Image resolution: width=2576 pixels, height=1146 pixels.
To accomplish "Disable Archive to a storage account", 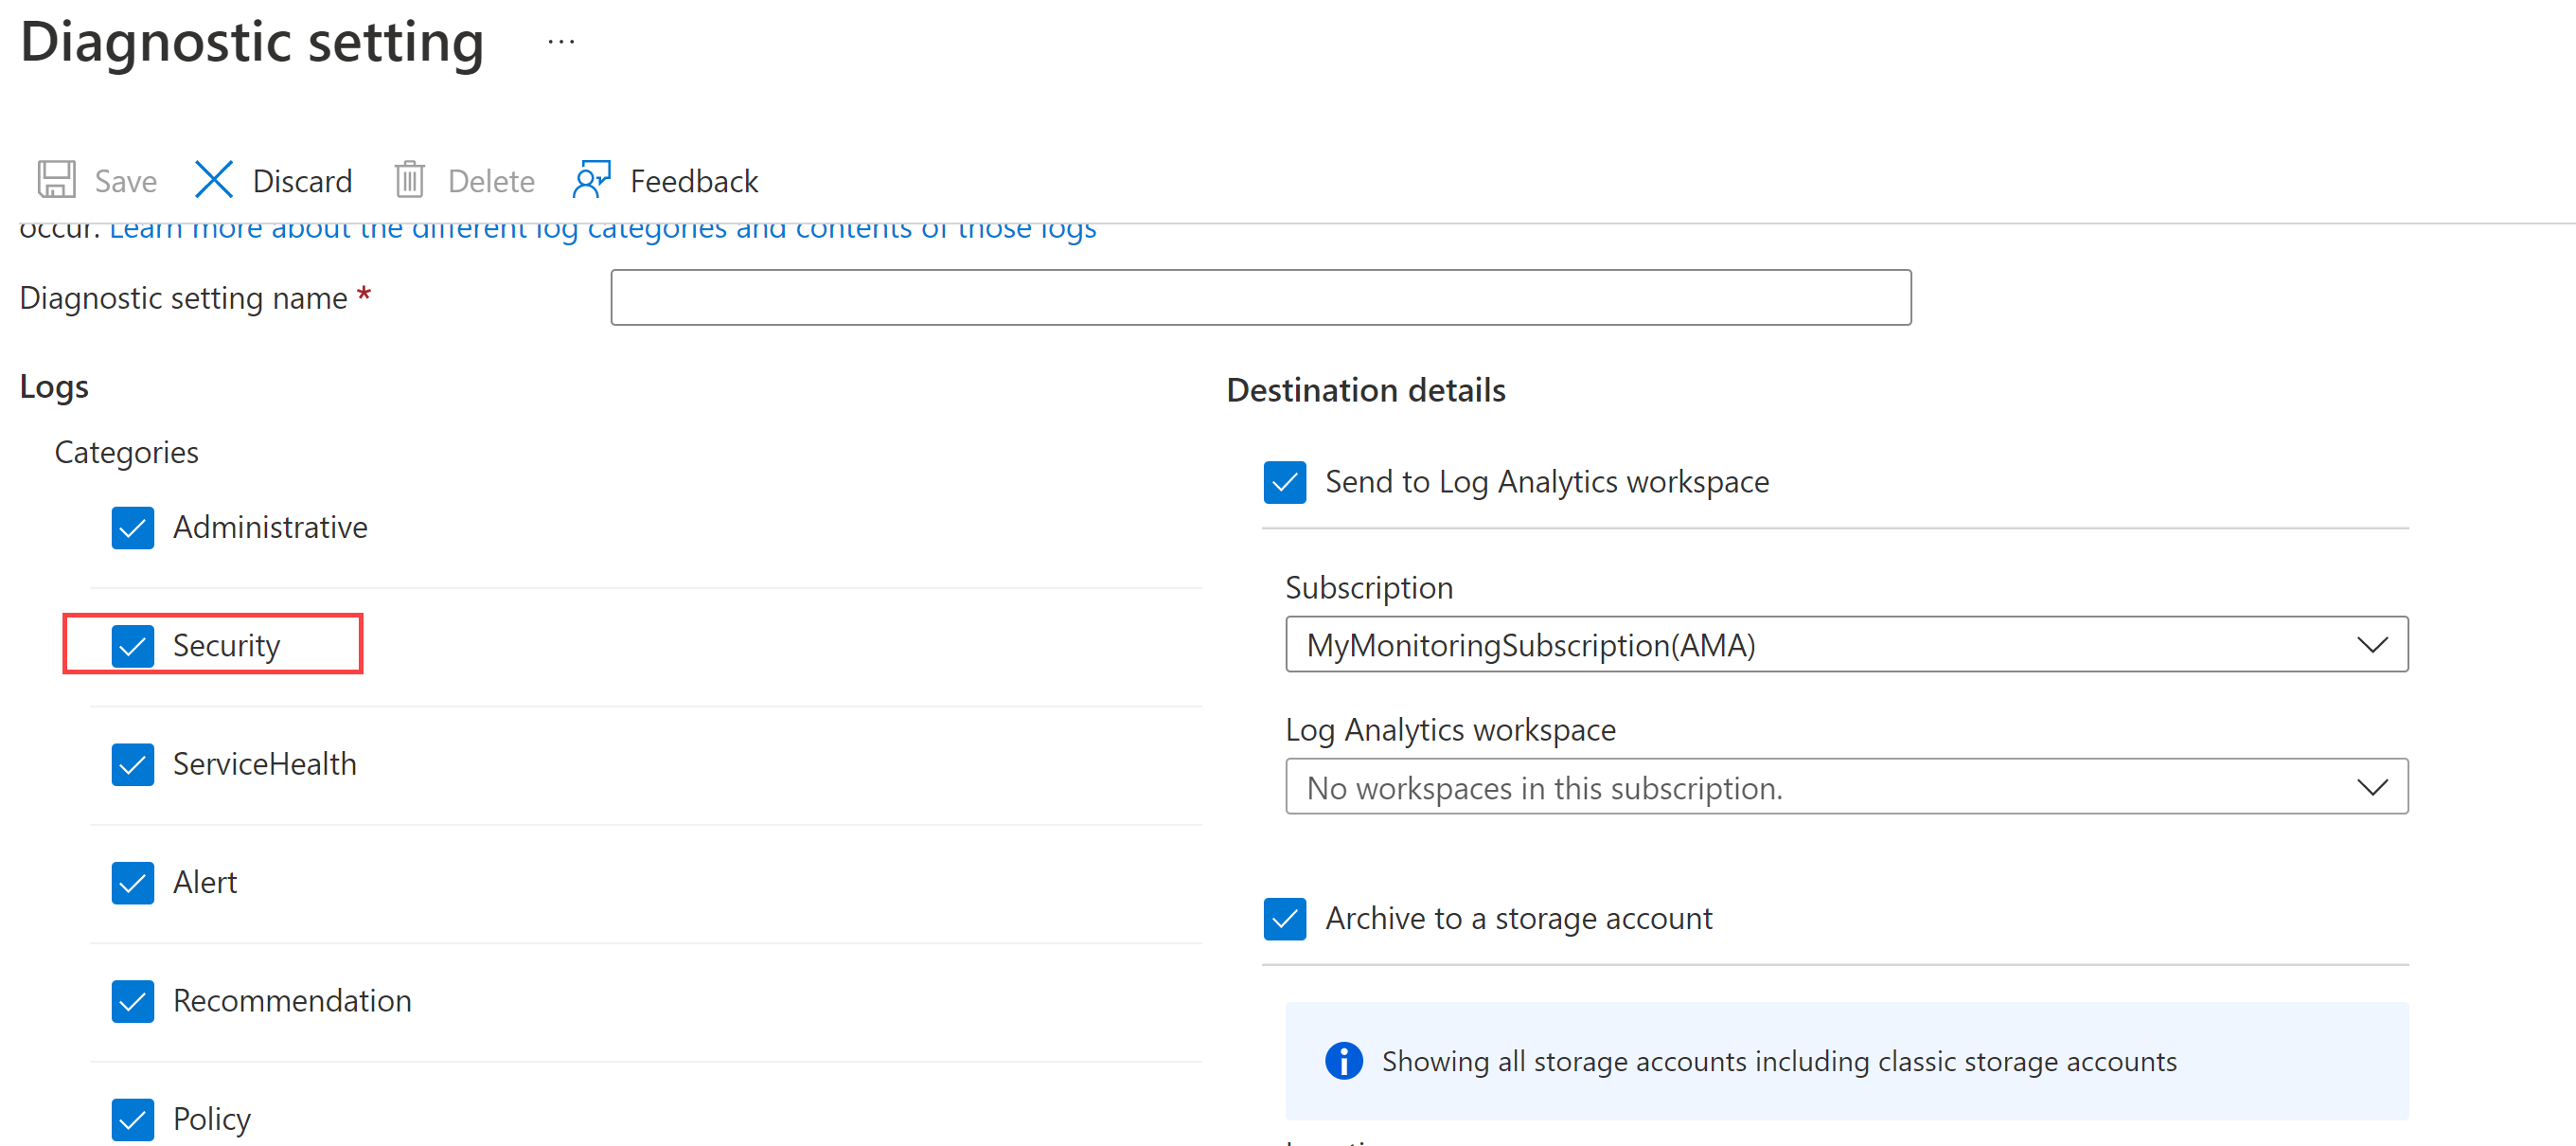I will 1285,918.
